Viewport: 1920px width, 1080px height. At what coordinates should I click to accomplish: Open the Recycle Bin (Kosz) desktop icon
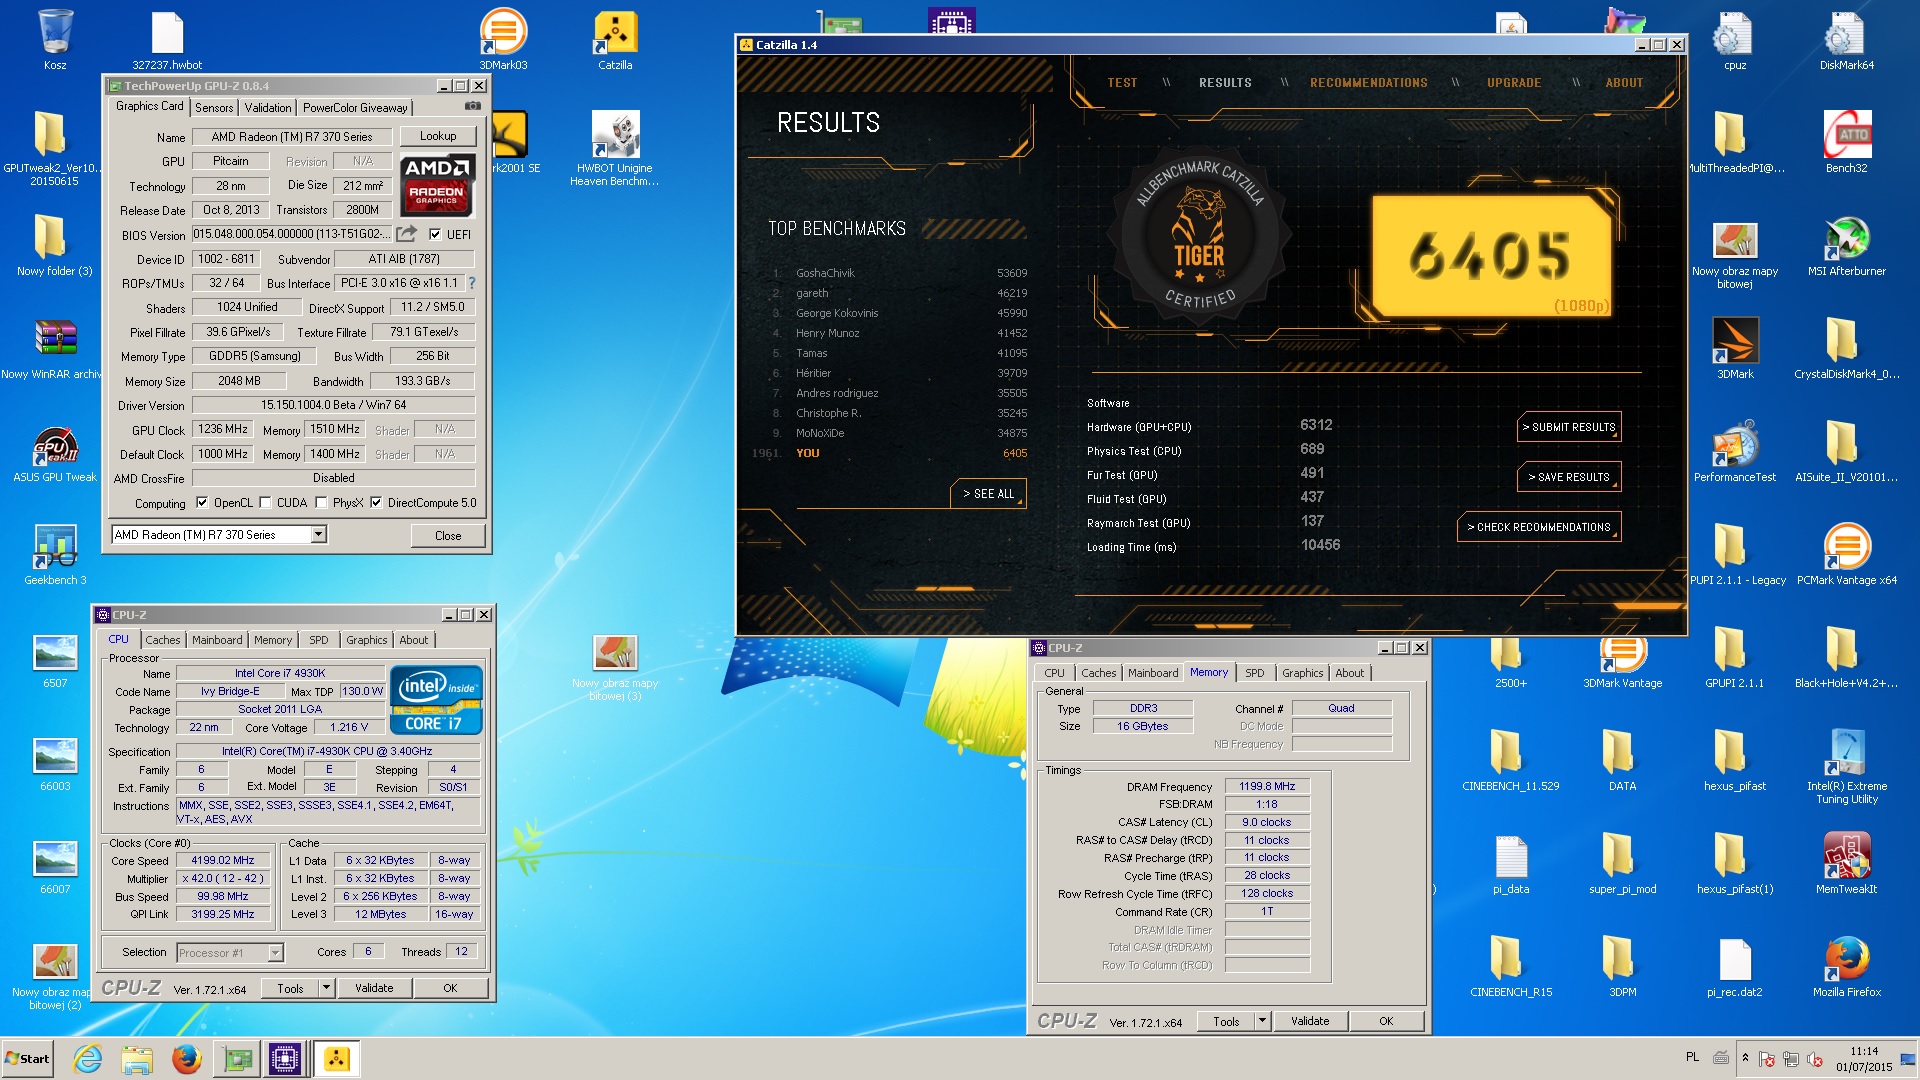pos(55,40)
